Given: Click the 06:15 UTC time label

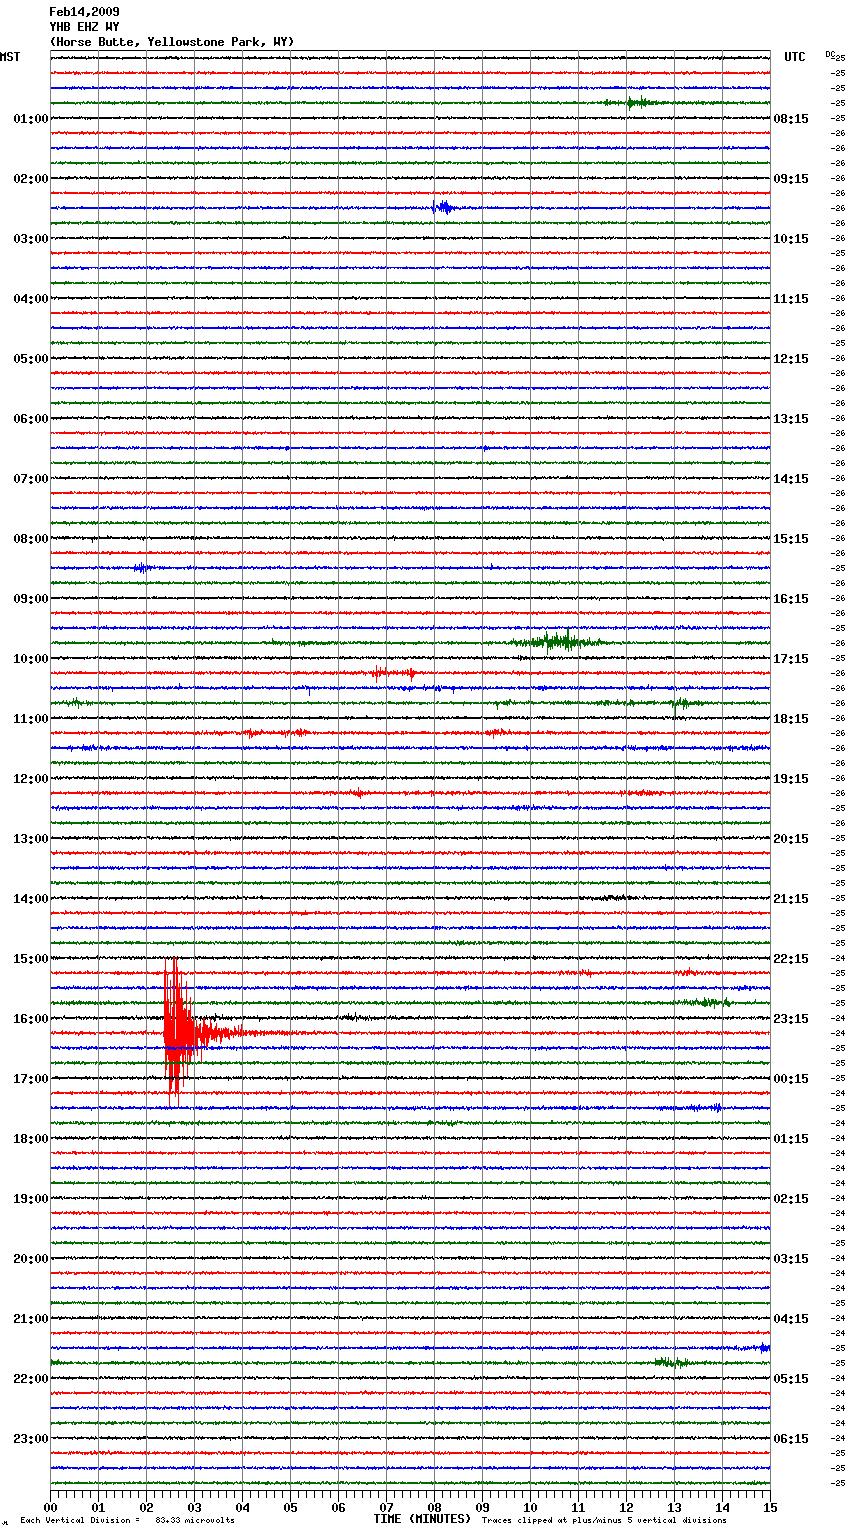Looking at the screenshot, I should click(x=791, y=1439).
